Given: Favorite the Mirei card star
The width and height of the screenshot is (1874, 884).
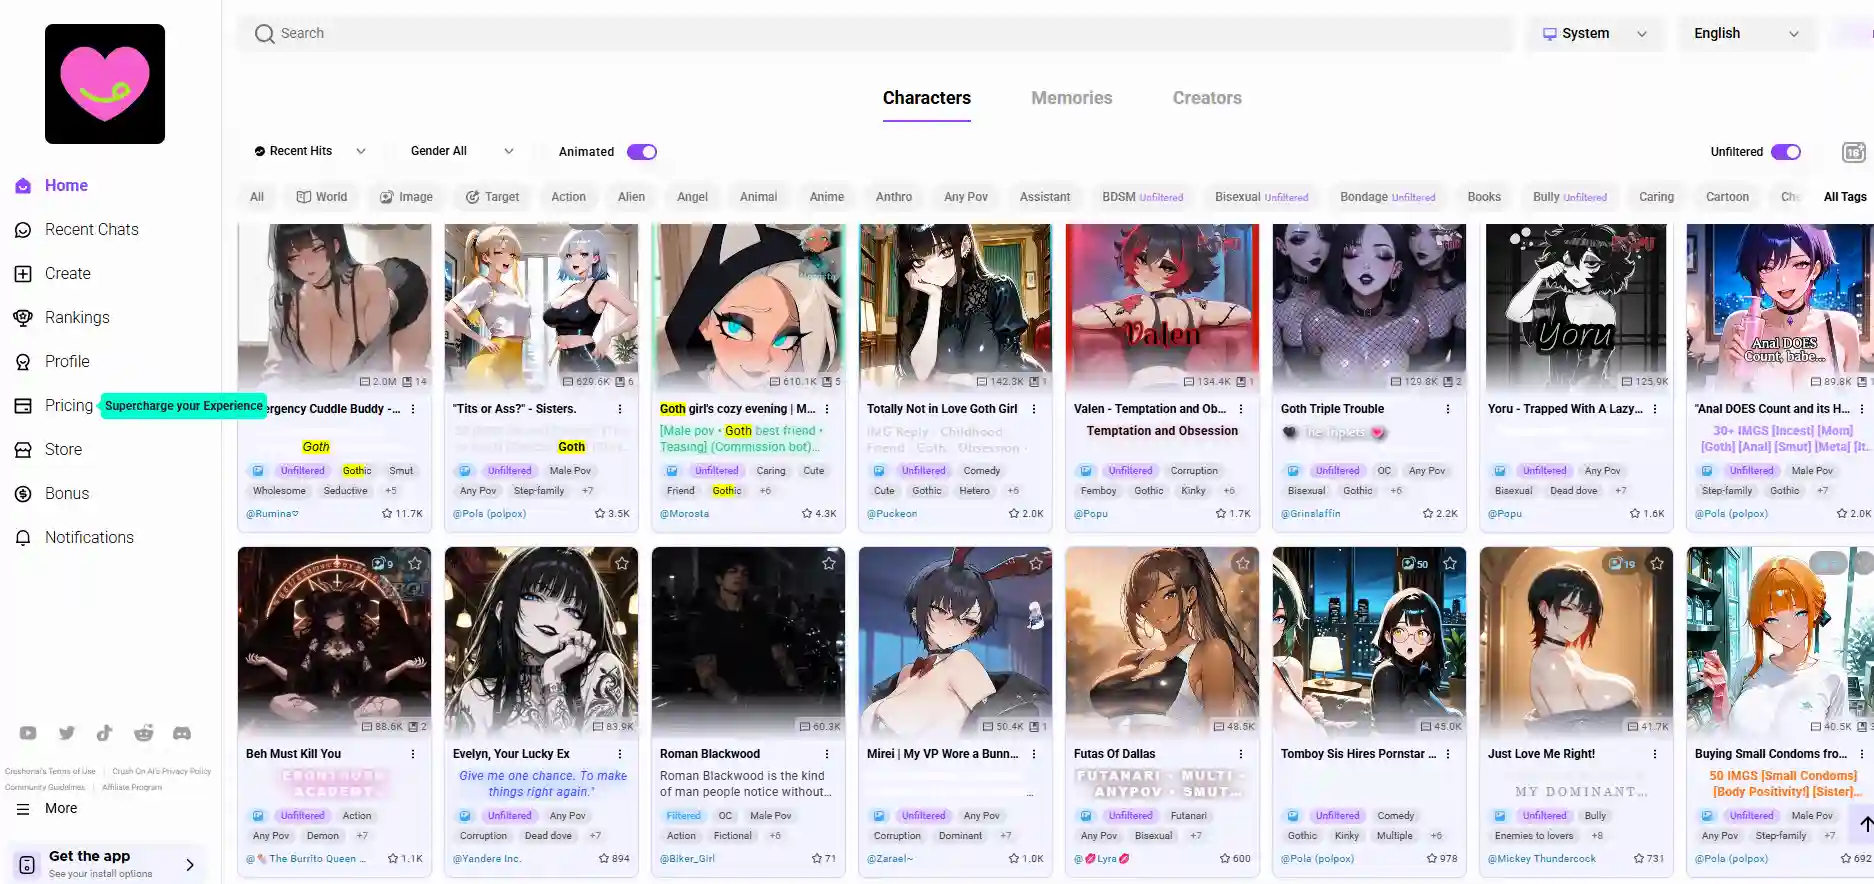Looking at the screenshot, I should [x=1036, y=564].
